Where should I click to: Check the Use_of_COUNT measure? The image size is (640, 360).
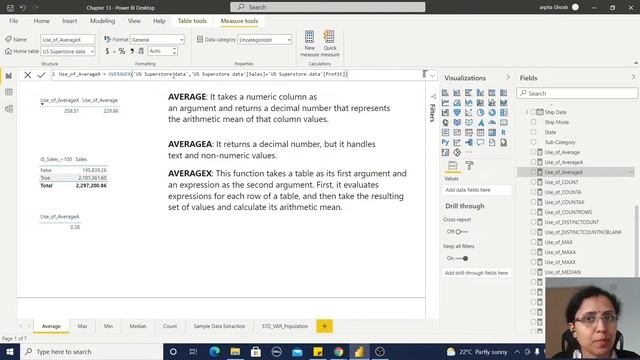pos(533,182)
